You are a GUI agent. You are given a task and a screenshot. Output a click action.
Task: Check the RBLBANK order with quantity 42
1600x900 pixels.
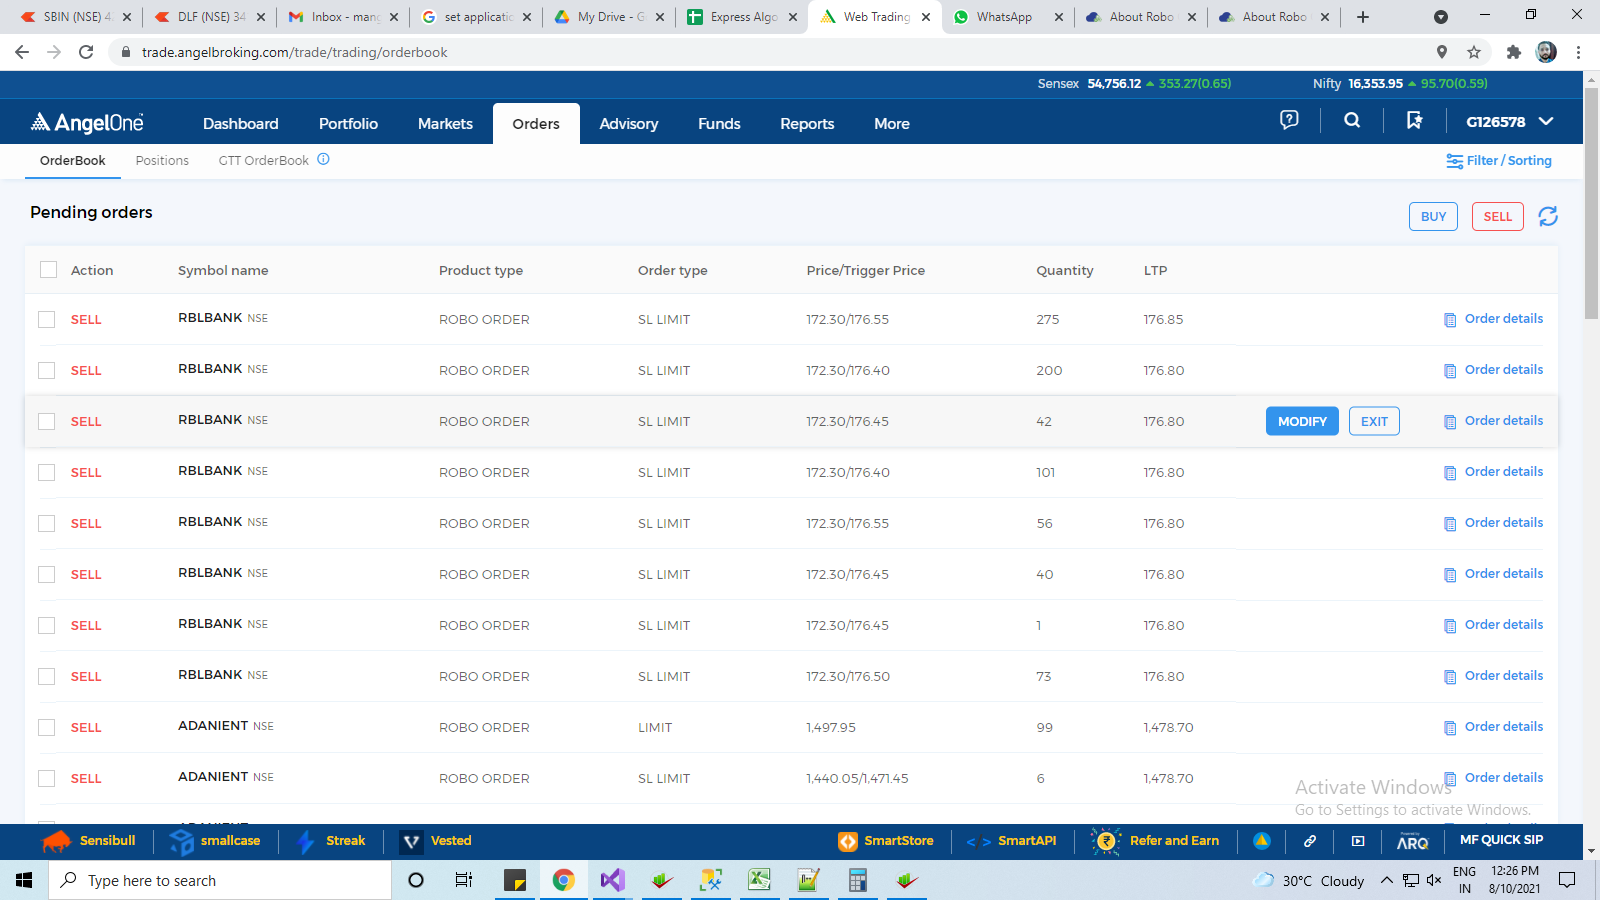pyautogui.click(x=46, y=421)
